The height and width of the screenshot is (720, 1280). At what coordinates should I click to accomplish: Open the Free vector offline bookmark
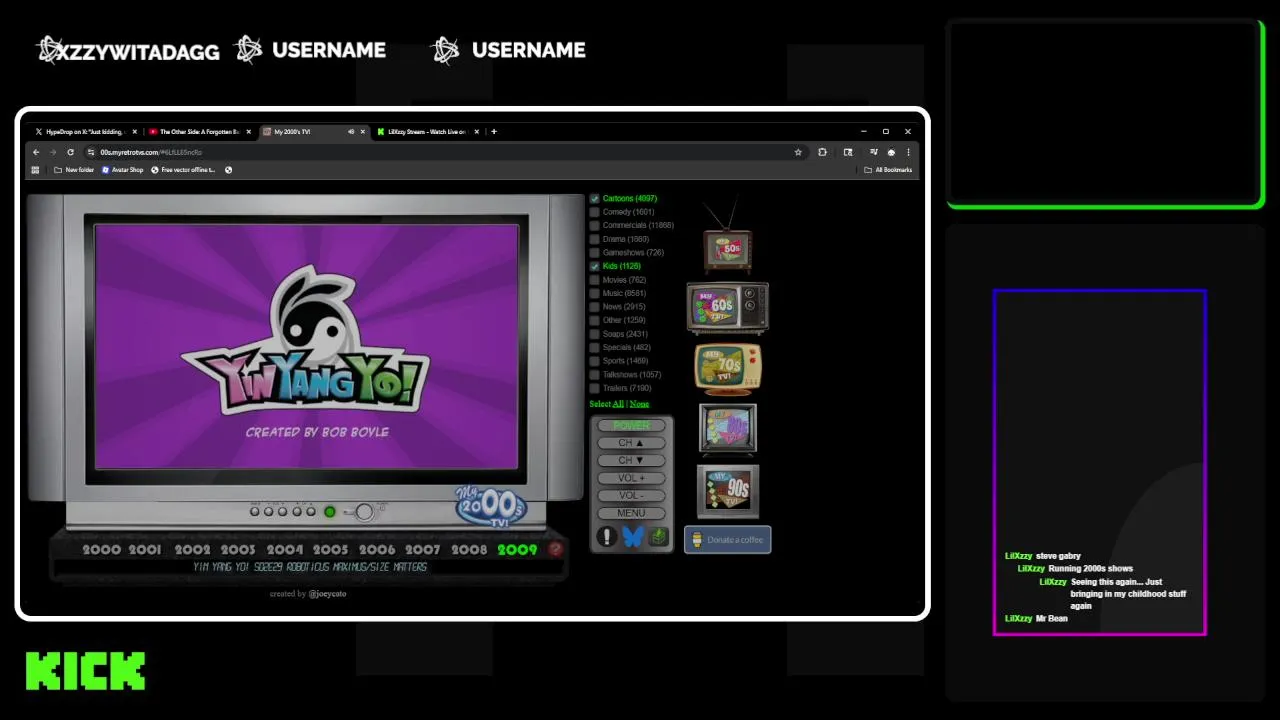tap(183, 170)
